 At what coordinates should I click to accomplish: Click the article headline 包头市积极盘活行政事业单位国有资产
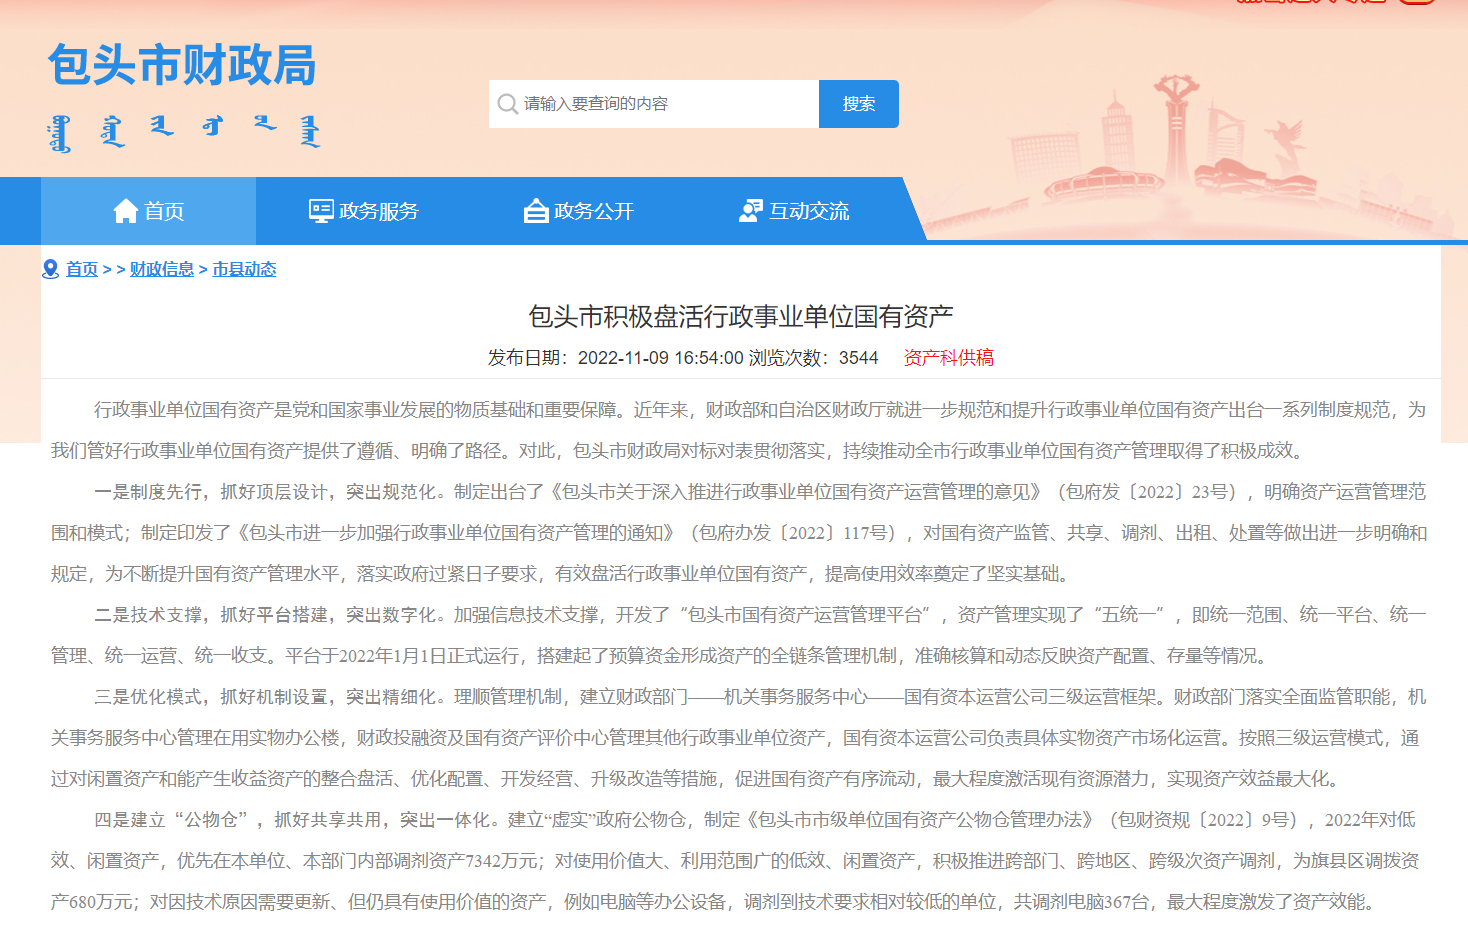740,317
